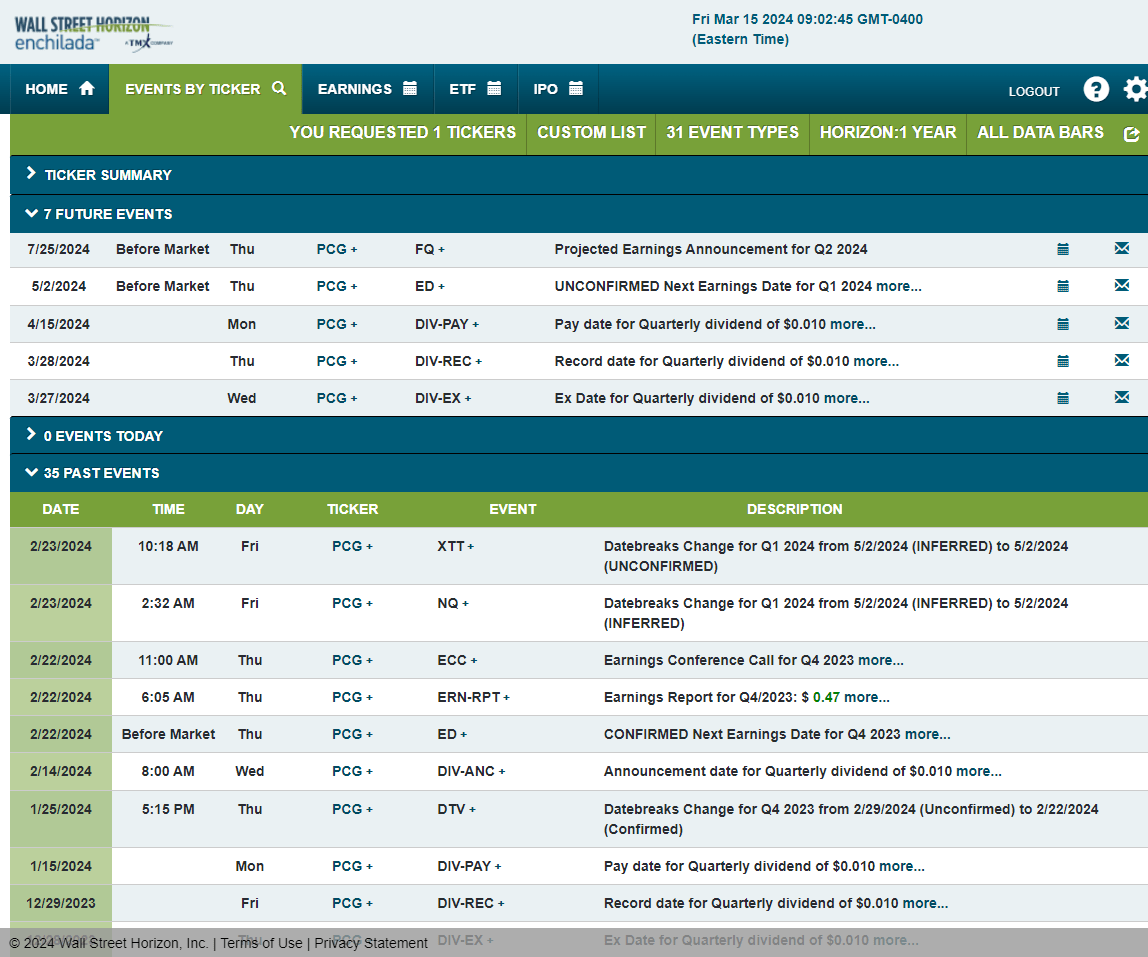Open the IPO tab
This screenshot has width=1148, height=957.
pyautogui.click(x=557, y=89)
